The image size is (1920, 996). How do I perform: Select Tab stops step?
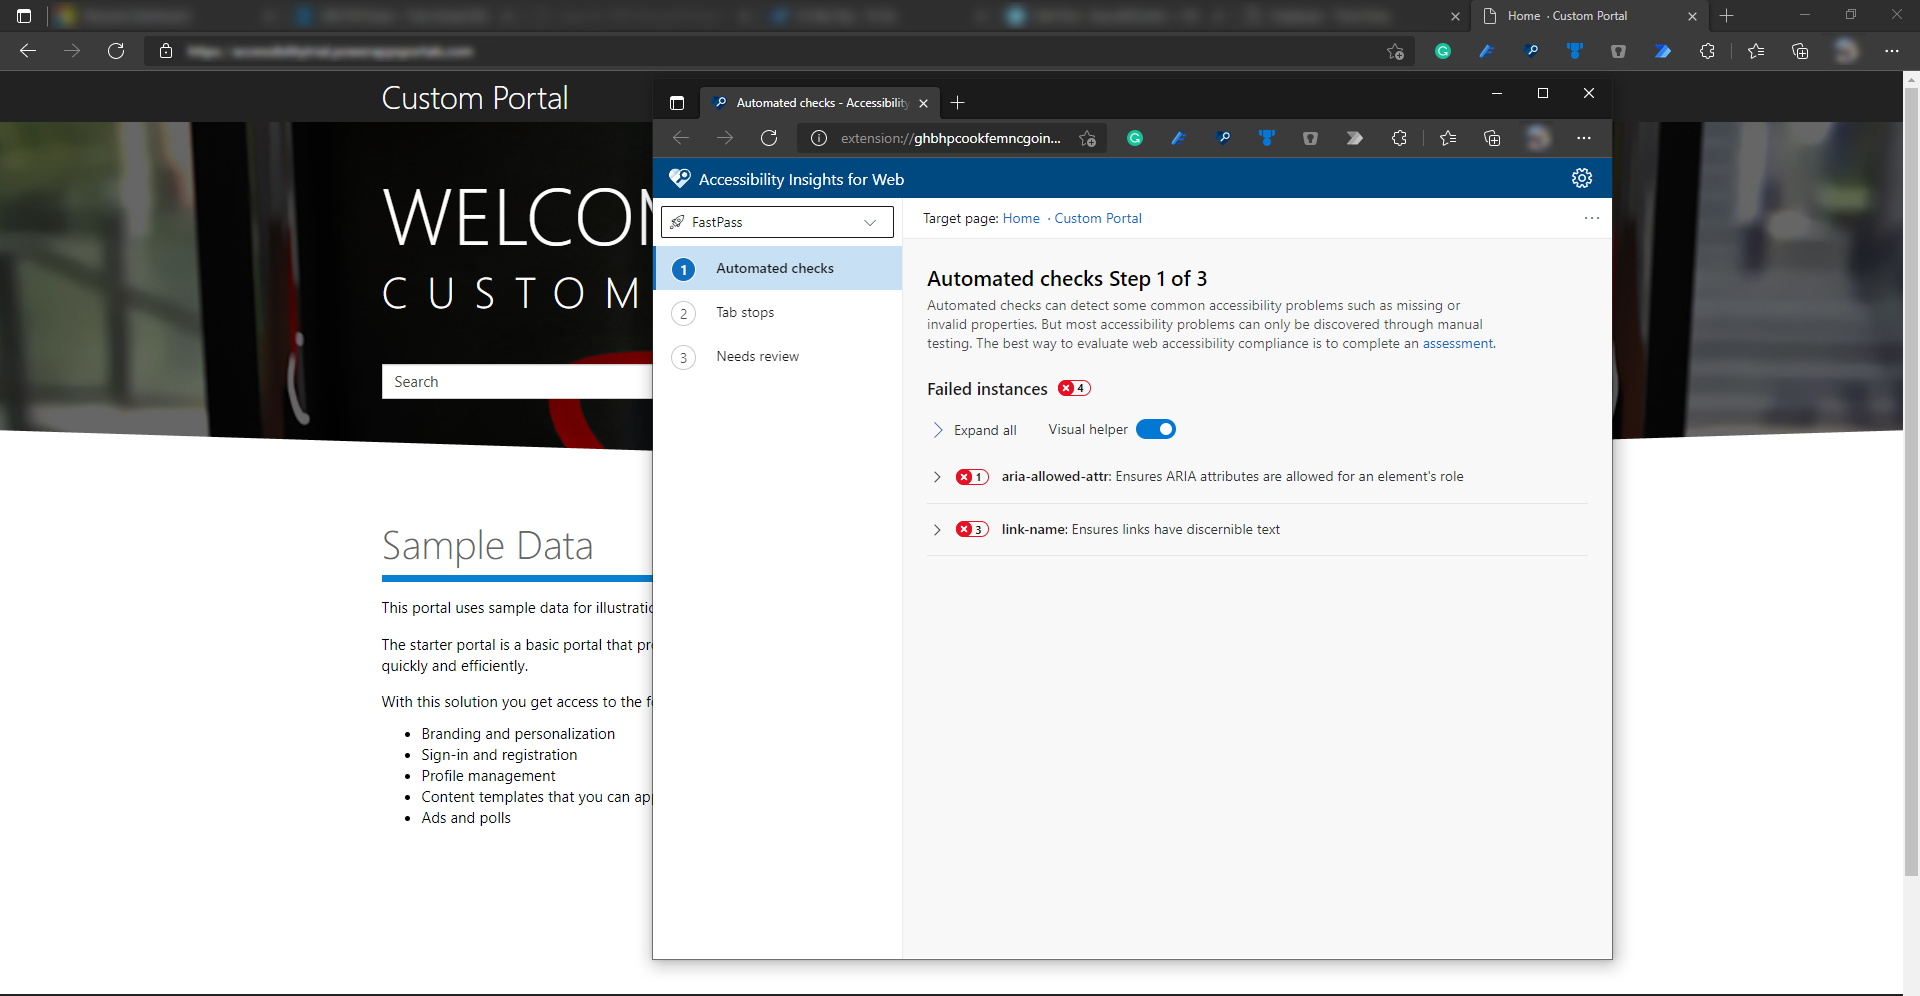(x=777, y=312)
